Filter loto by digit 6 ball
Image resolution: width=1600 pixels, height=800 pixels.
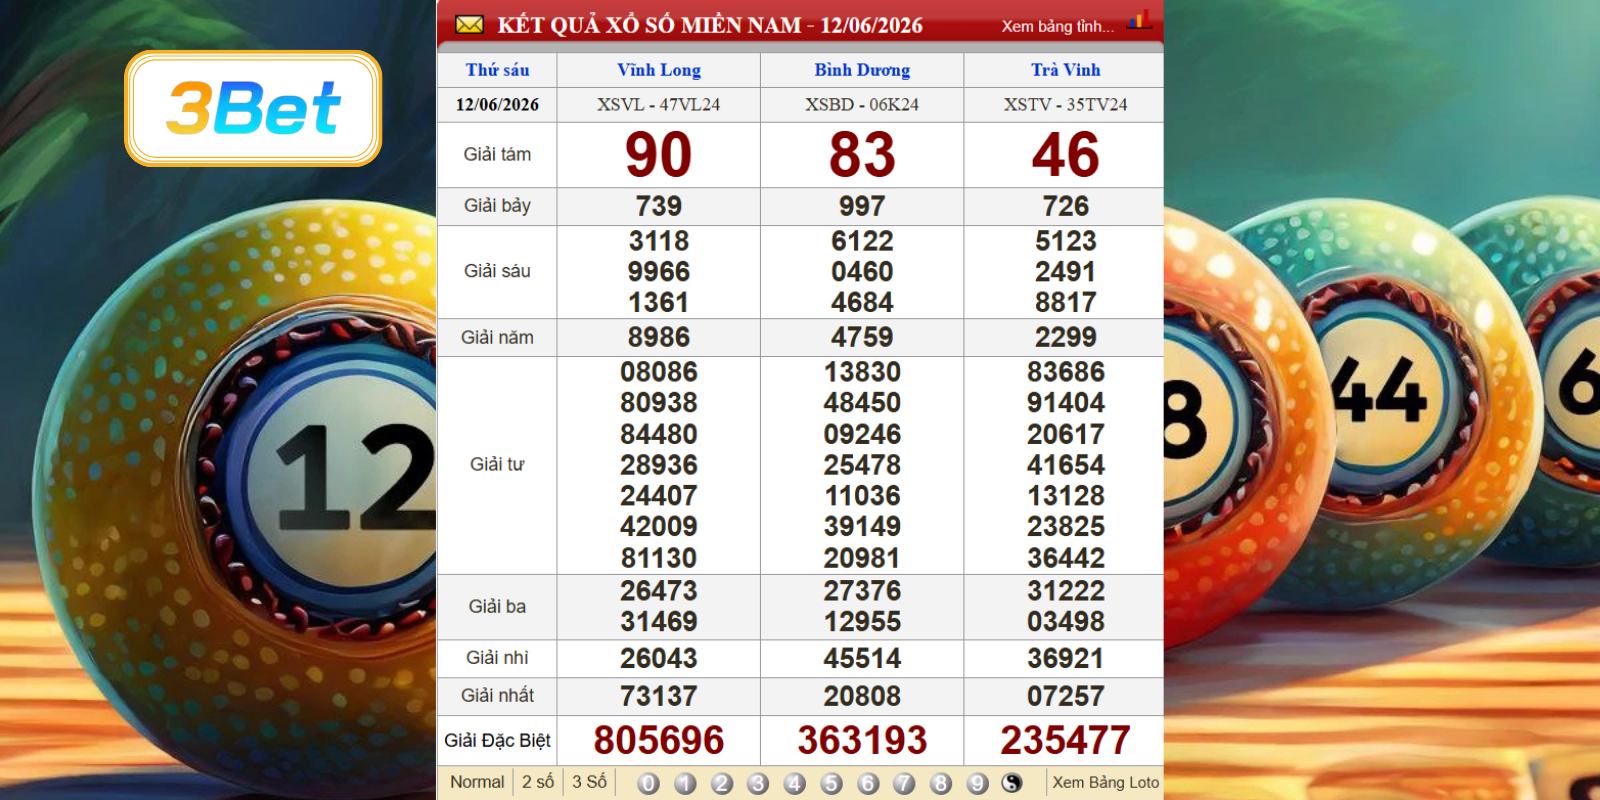point(868,783)
